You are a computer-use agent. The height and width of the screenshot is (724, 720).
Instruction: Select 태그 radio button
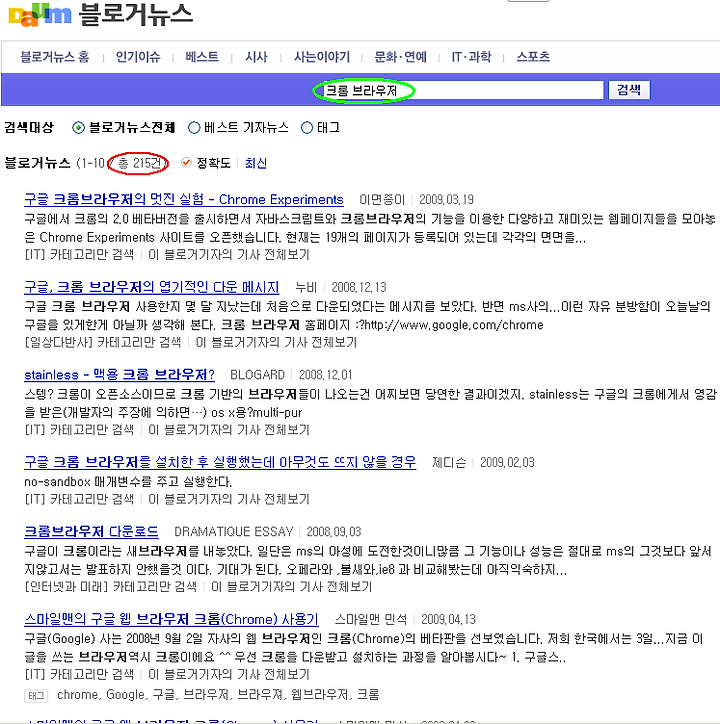point(307,127)
